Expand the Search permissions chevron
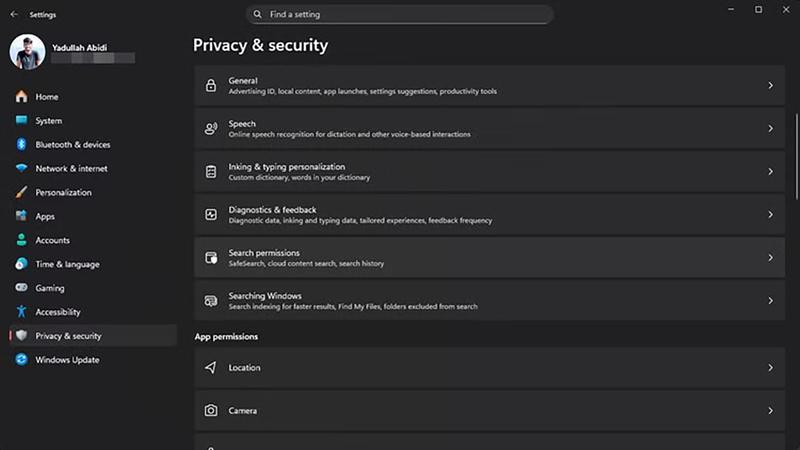This screenshot has width=800, height=450. 771,258
